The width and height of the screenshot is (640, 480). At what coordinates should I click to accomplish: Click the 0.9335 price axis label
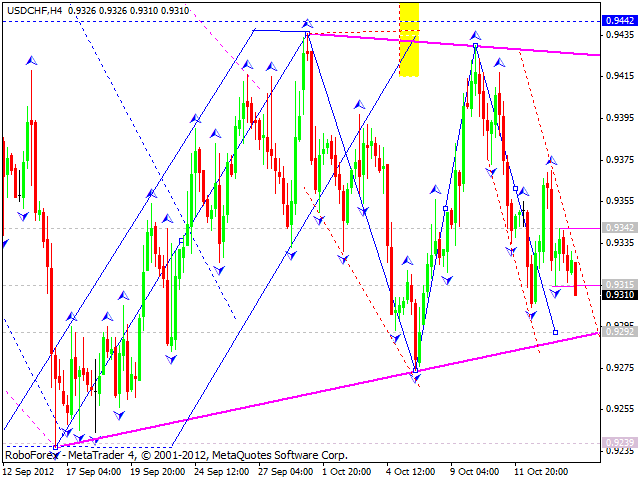[620, 243]
